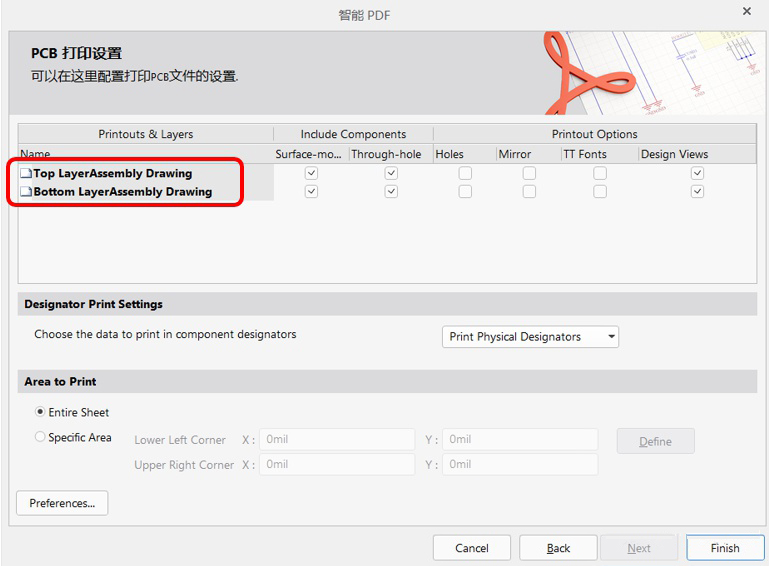This screenshot has width=769, height=566.
Task: Toggle Design Views for Top LayerAssembly Drawing
Action: click(x=697, y=173)
